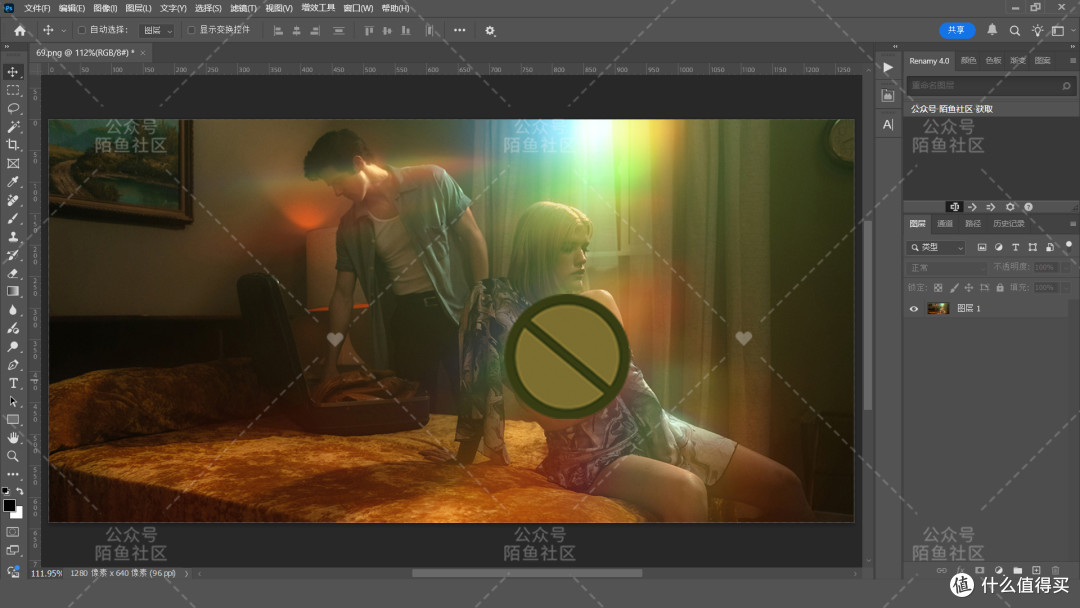Select the Magic Wand tool

coord(12,127)
